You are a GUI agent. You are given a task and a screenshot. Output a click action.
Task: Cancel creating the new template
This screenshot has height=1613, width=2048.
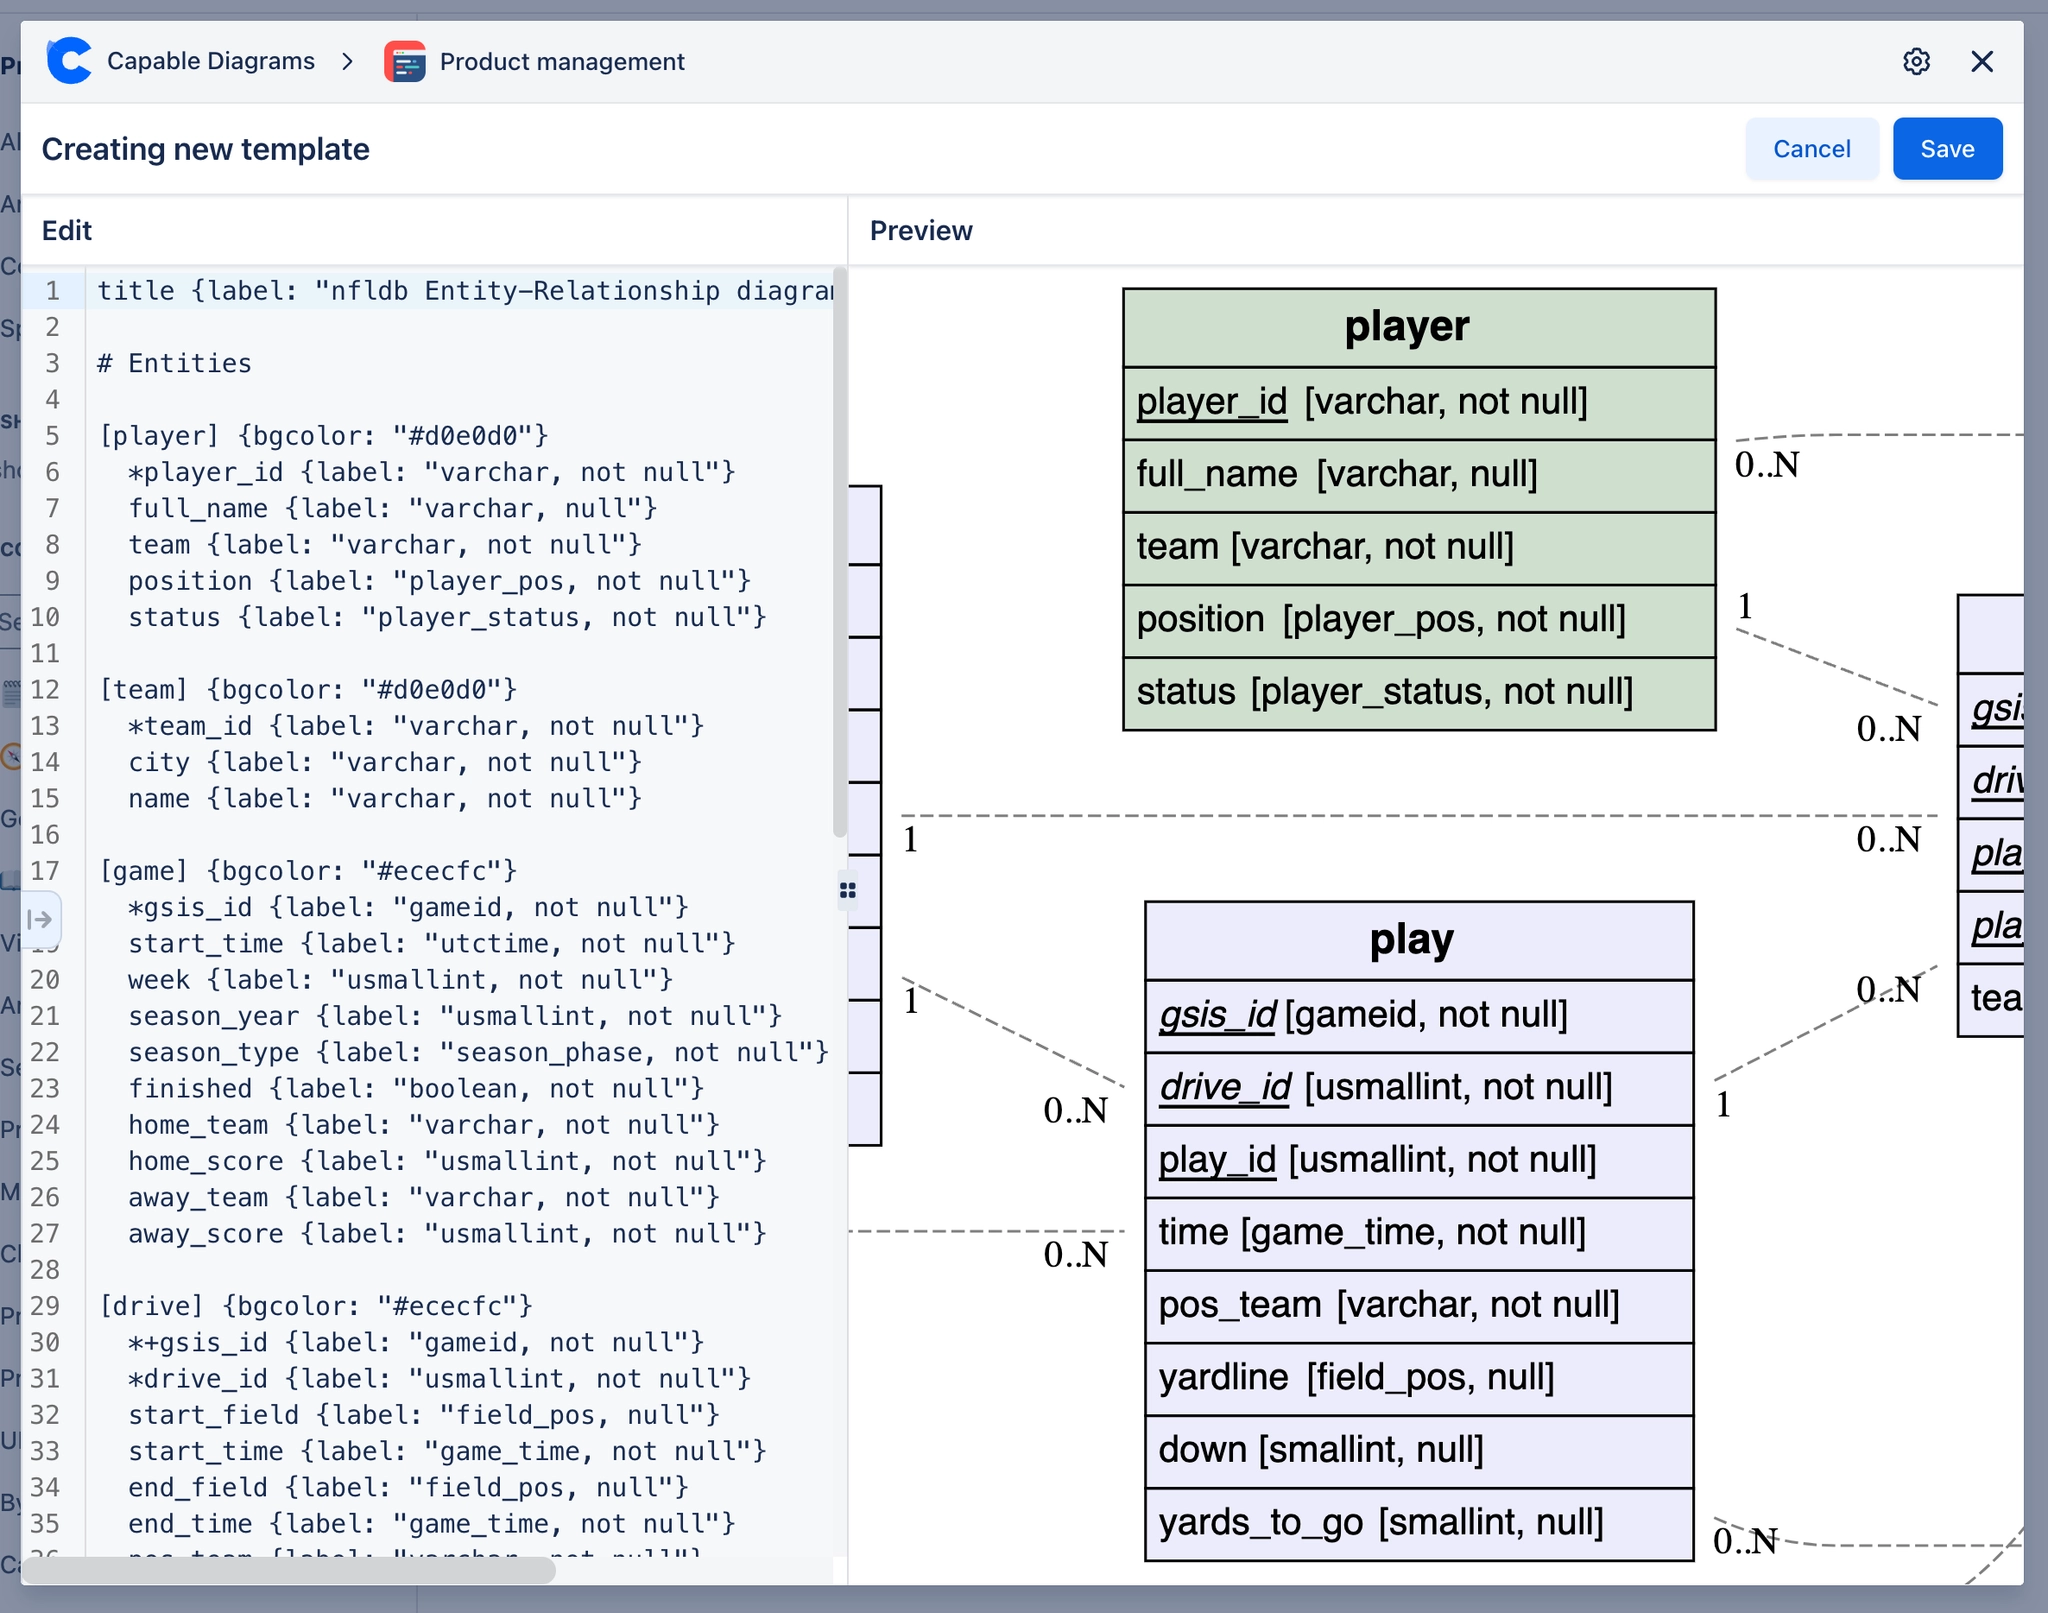pos(1811,148)
